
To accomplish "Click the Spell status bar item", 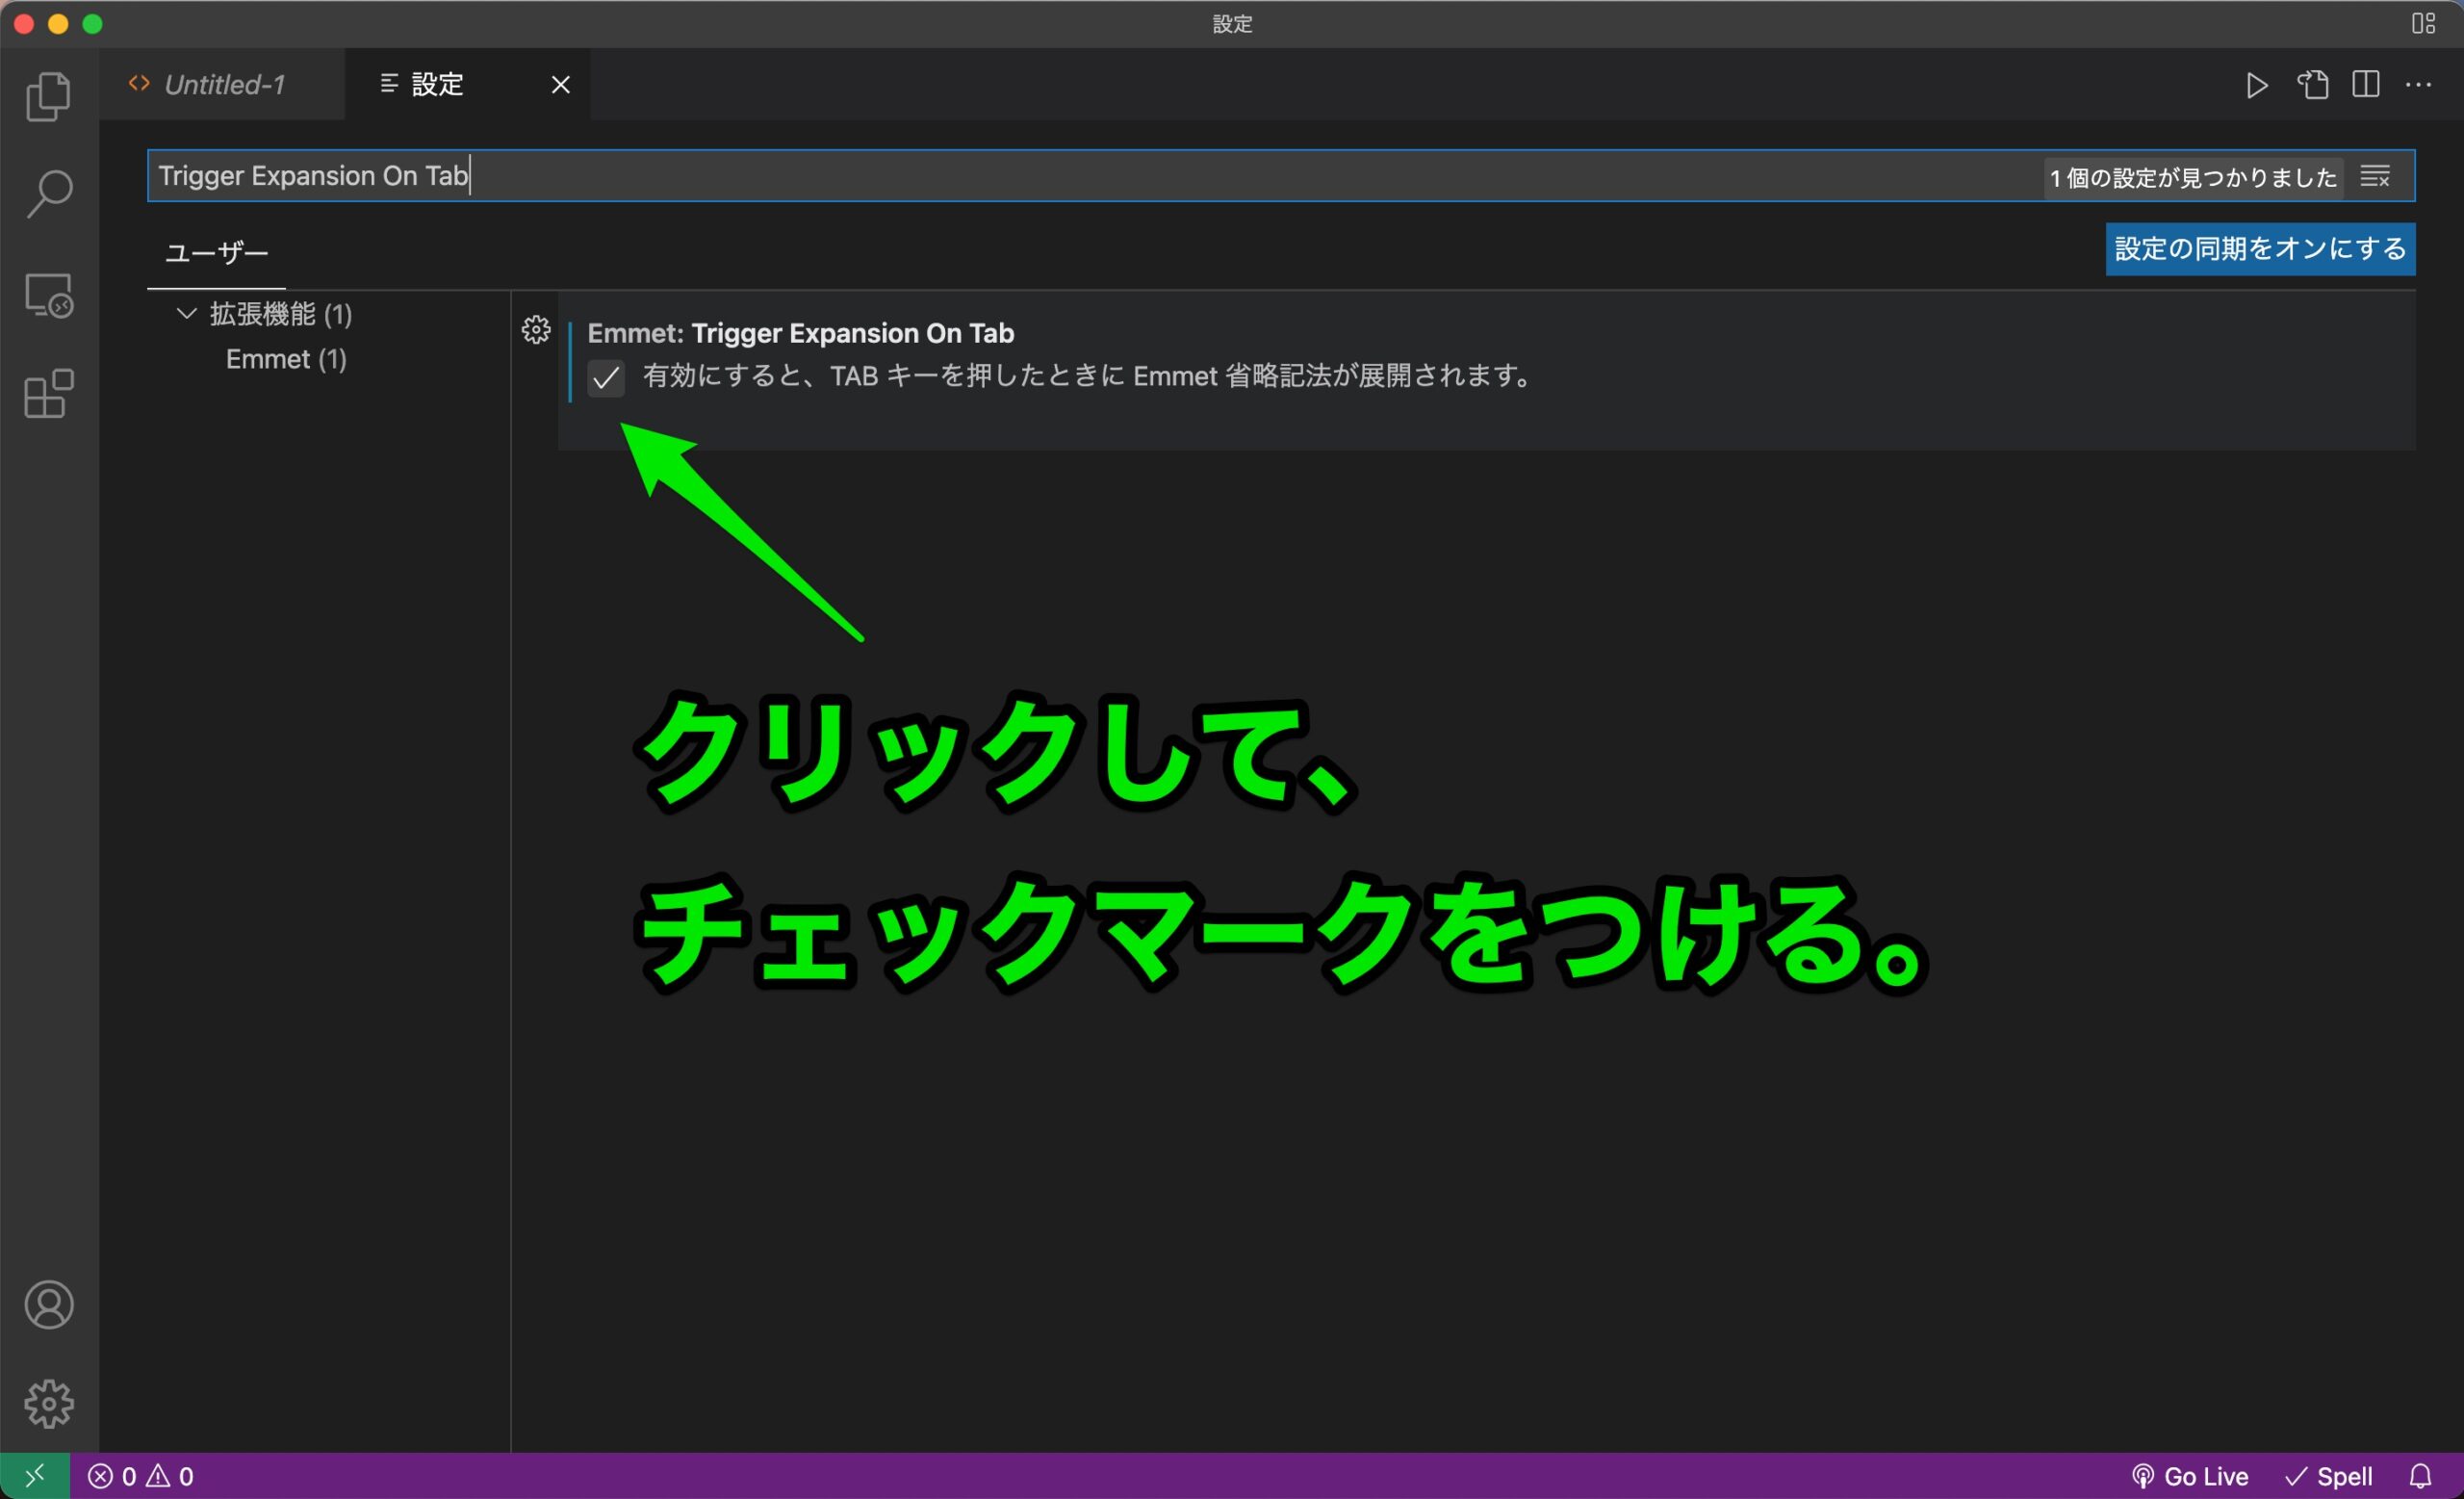I will tap(2329, 1476).
